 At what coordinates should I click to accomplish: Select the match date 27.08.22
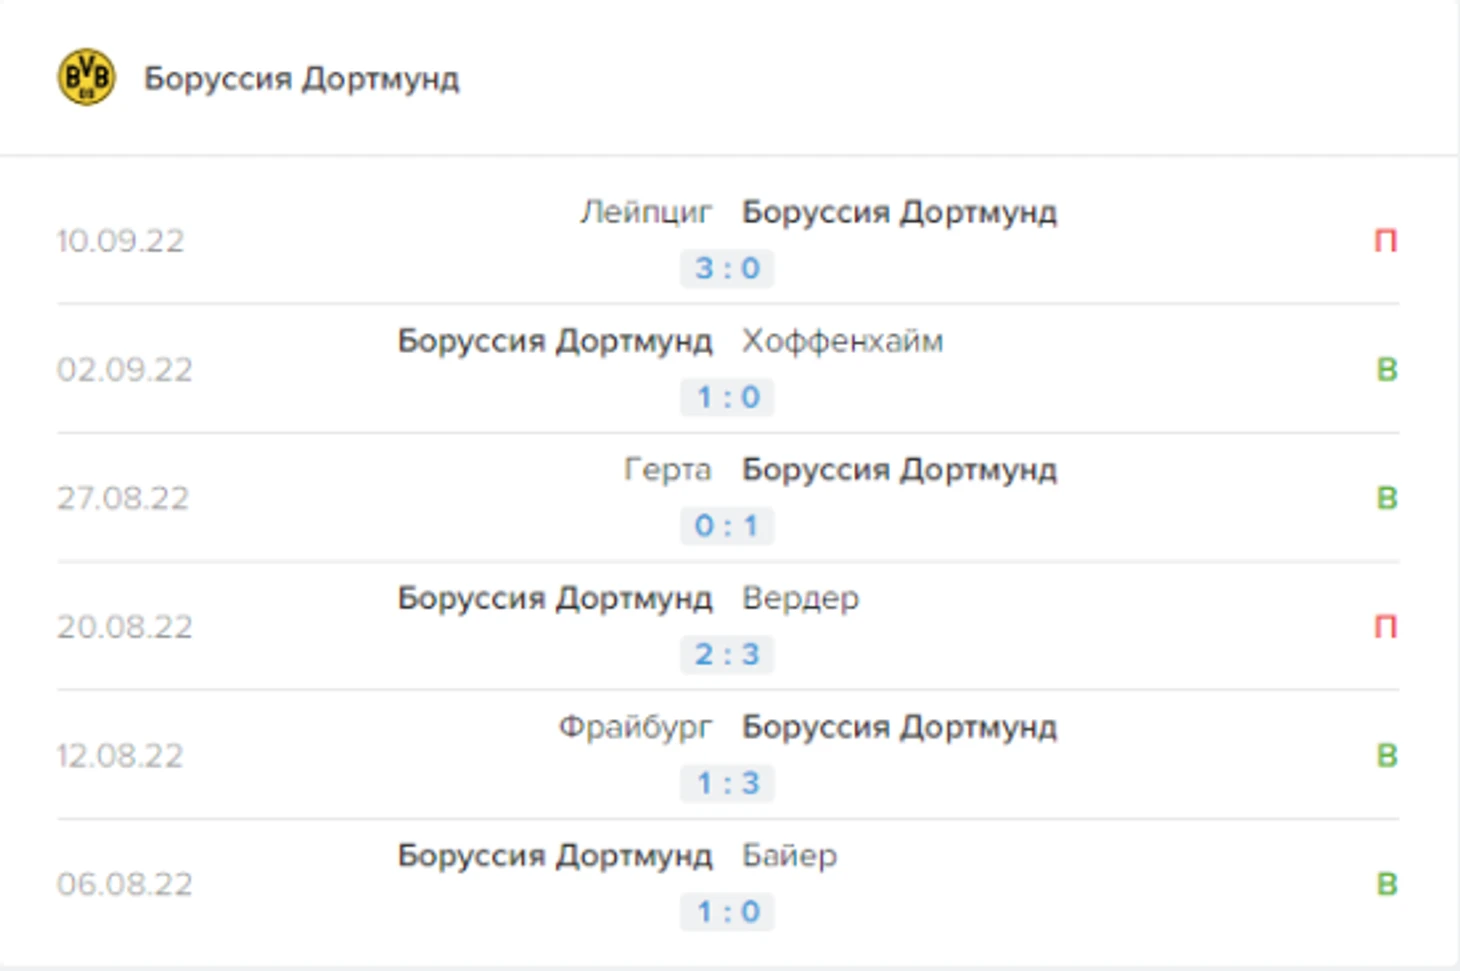123,498
